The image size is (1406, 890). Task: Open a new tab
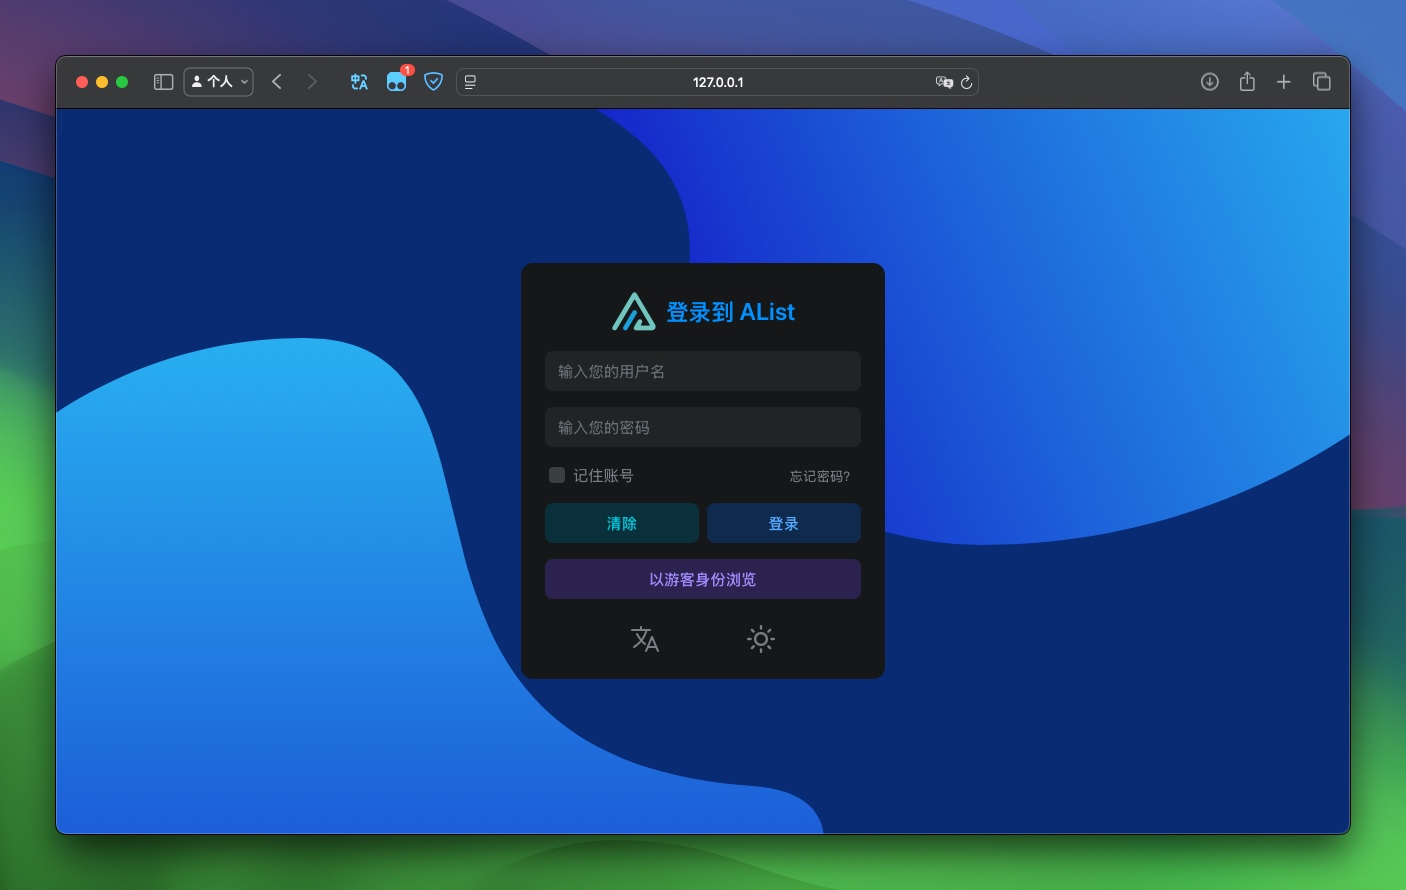tap(1284, 82)
